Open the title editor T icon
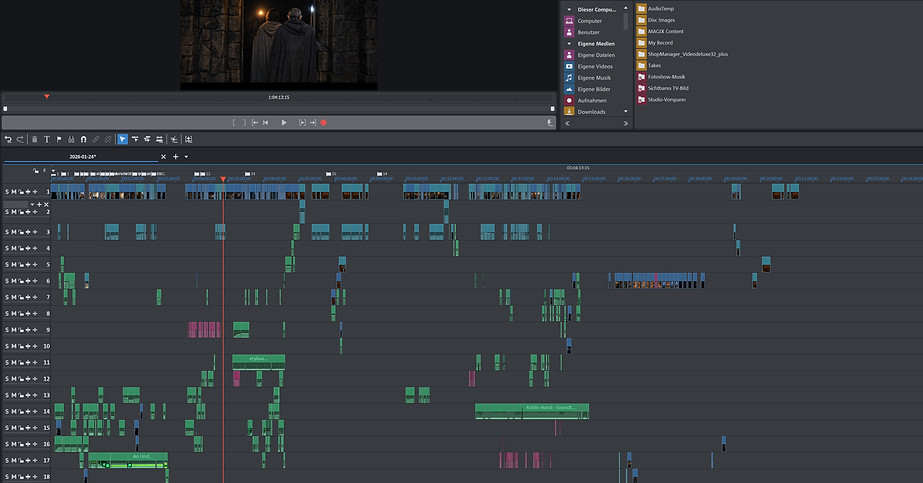The width and height of the screenshot is (923, 483). 47,139
